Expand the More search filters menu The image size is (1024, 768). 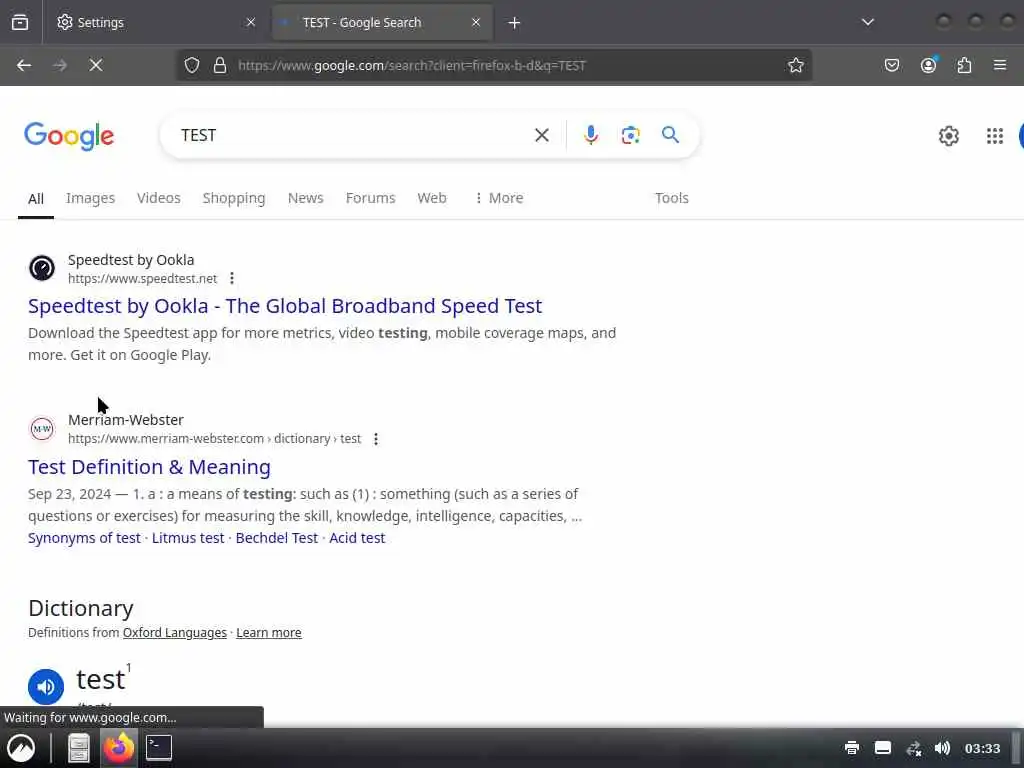pos(499,198)
